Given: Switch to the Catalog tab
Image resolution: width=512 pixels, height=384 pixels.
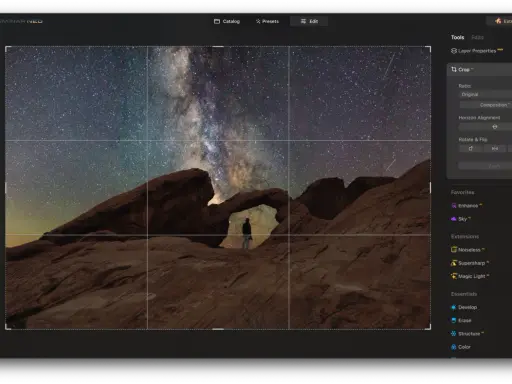Looking at the screenshot, I should tap(227, 21).
